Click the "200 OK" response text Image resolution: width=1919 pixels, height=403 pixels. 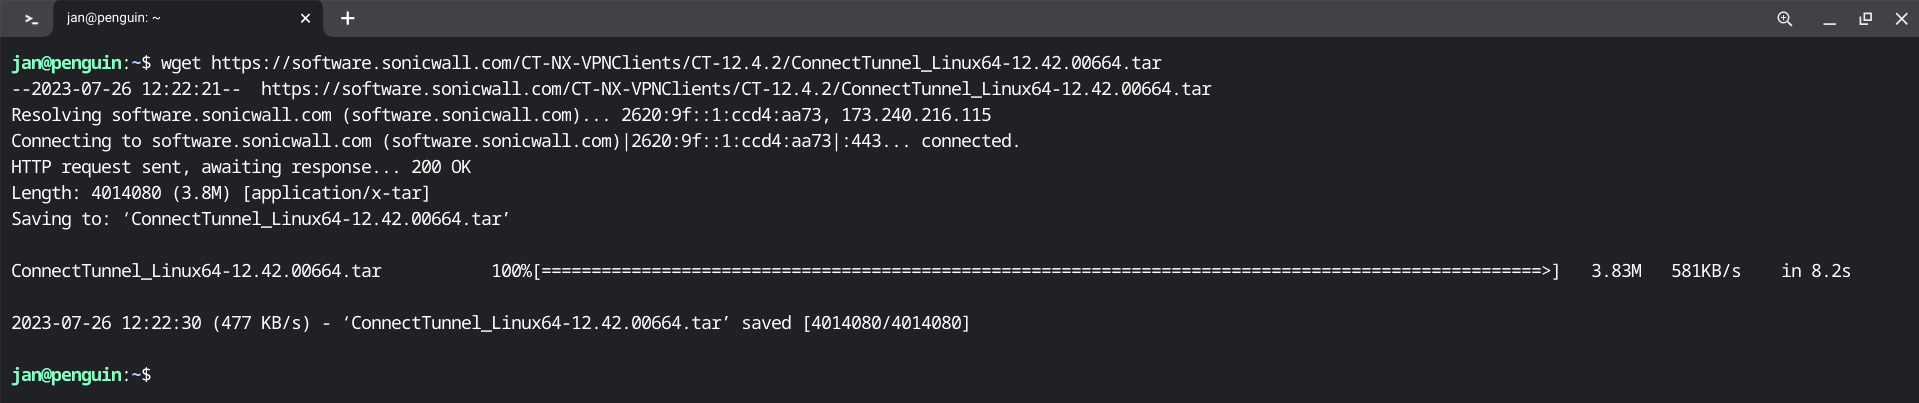tap(441, 167)
